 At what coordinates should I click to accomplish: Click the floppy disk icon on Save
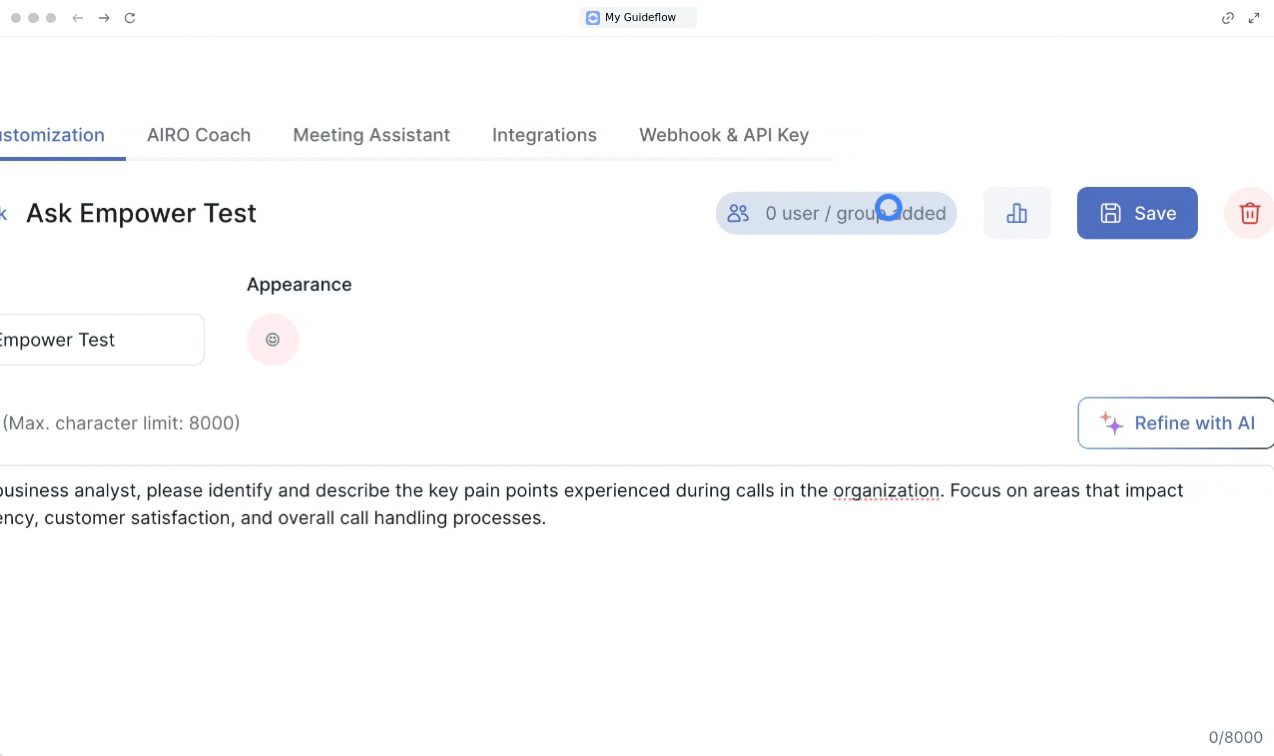point(1110,213)
